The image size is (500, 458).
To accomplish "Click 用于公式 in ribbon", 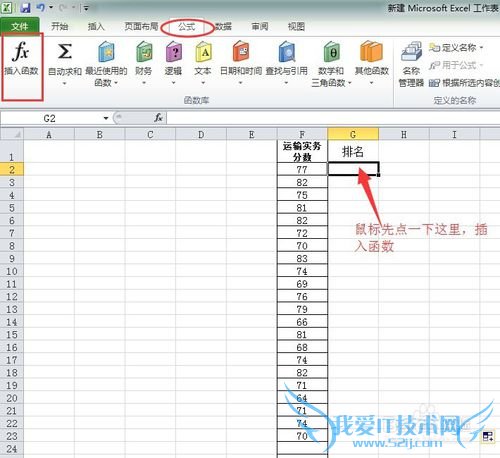I will point(456,65).
